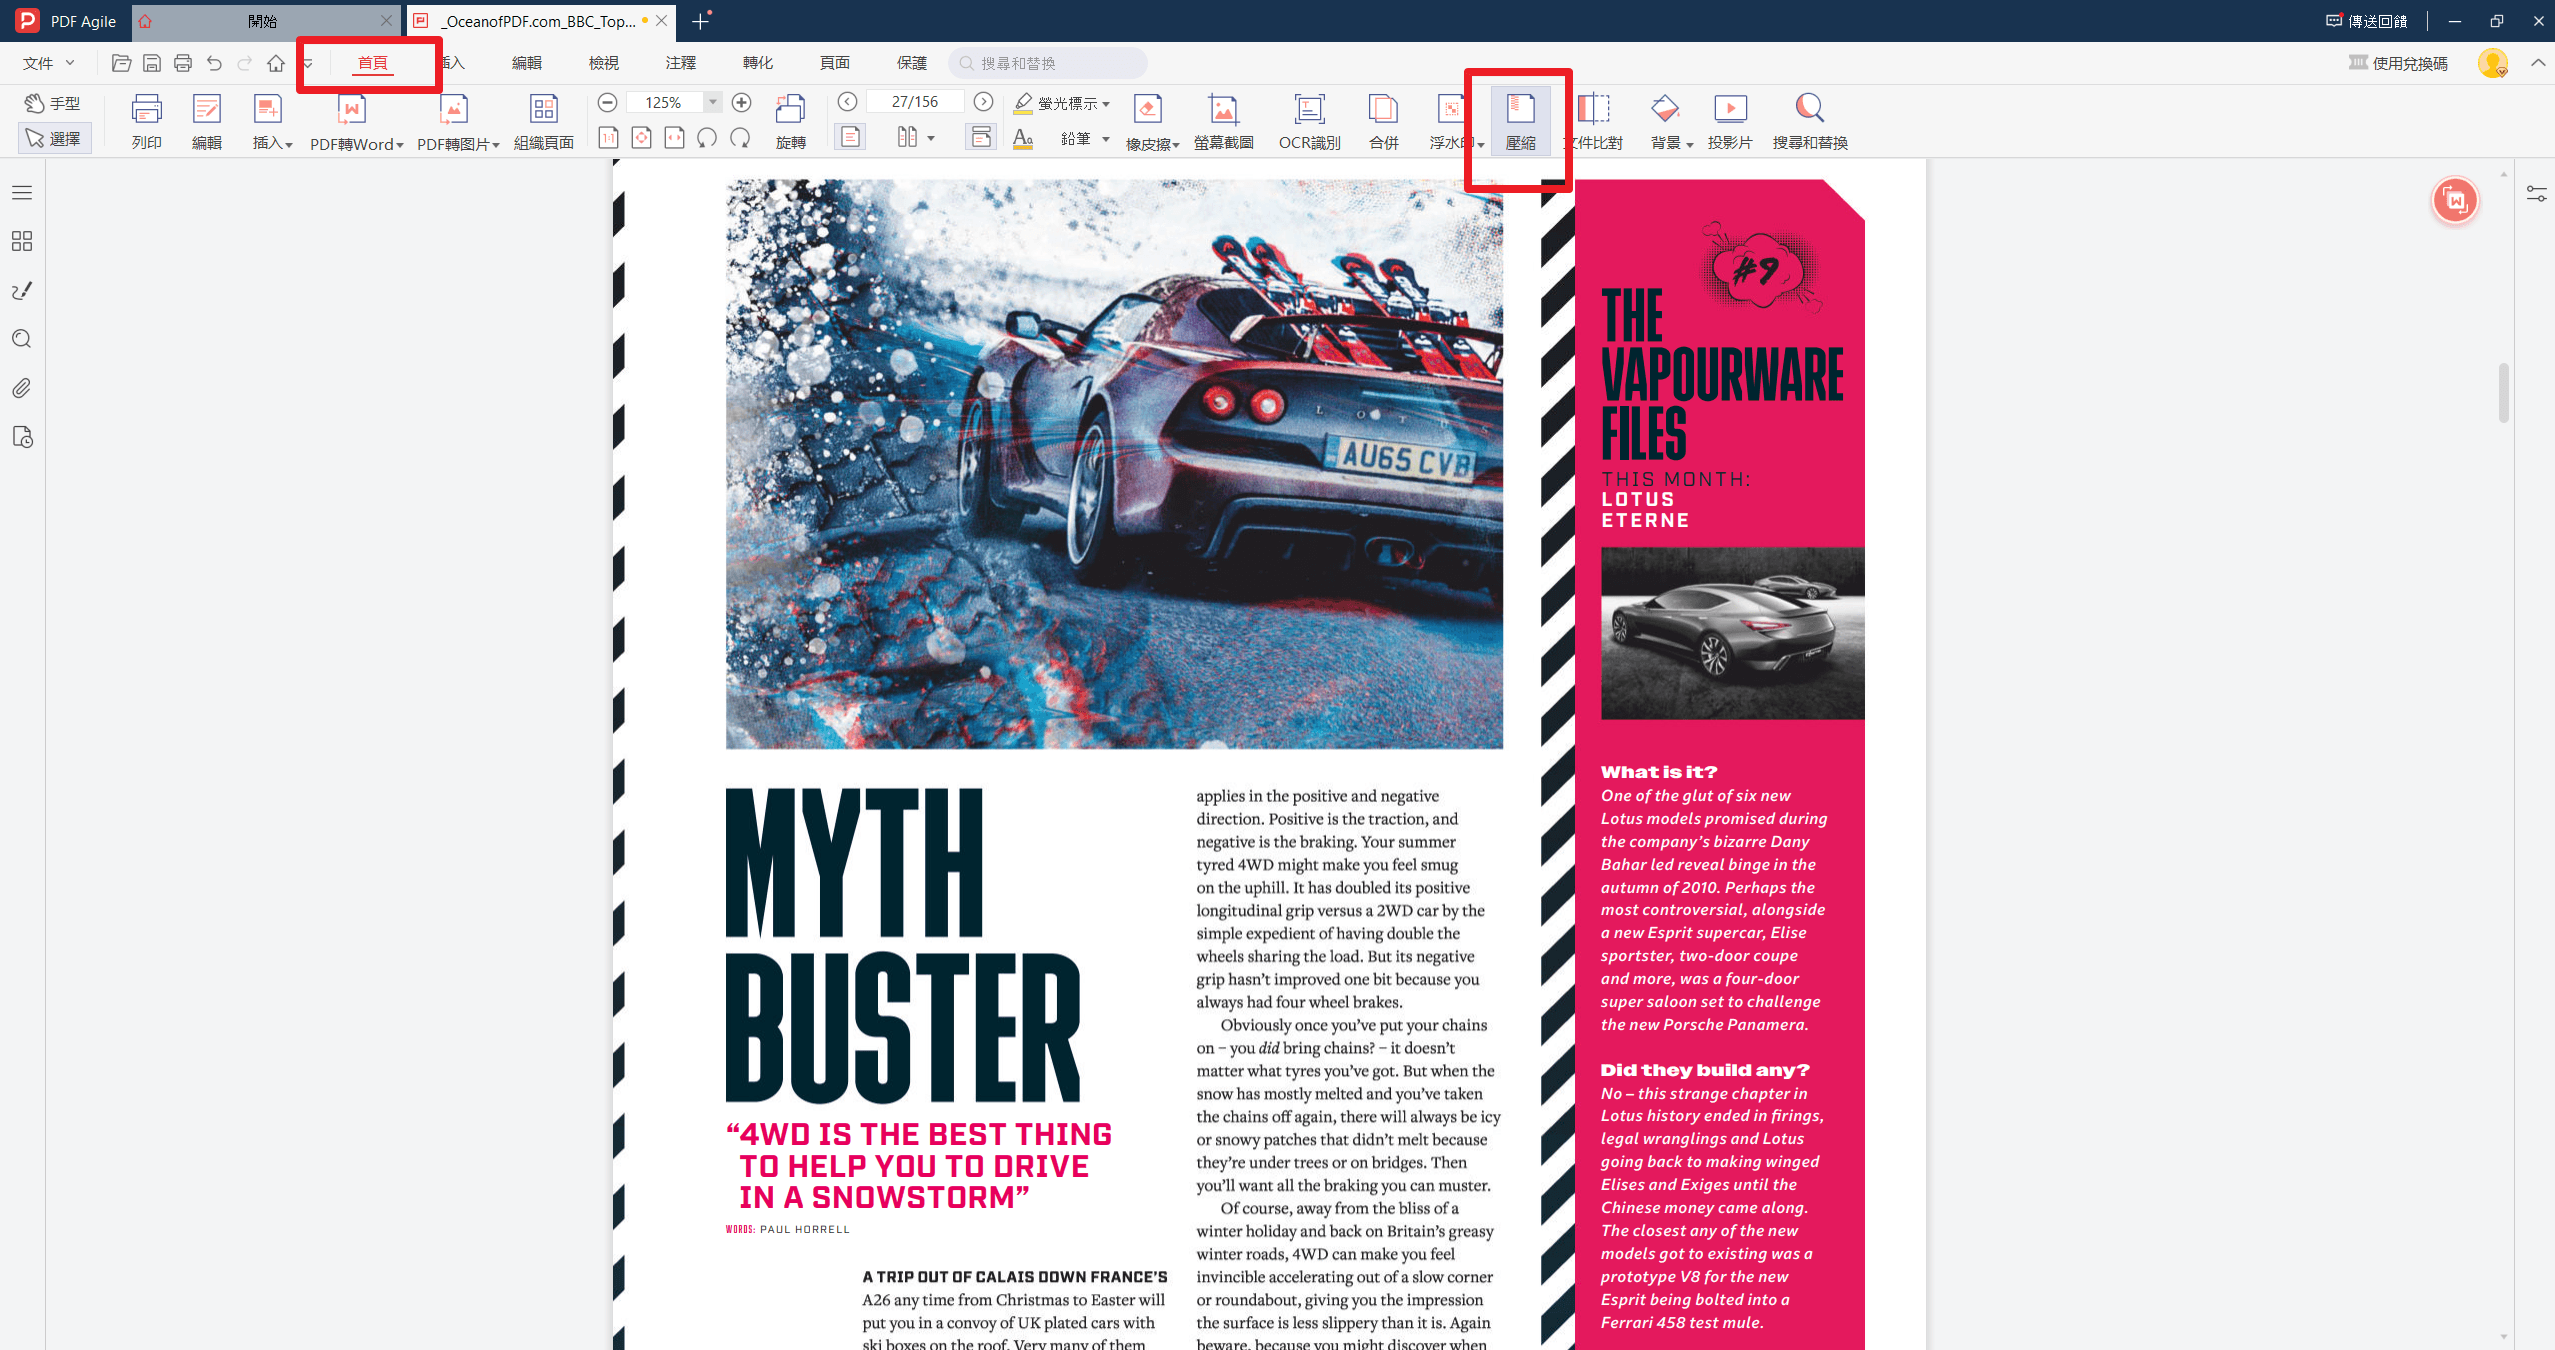The height and width of the screenshot is (1350, 2555).
Task: Switch to the 編輯 ribbon tab
Action: (527, 63)
